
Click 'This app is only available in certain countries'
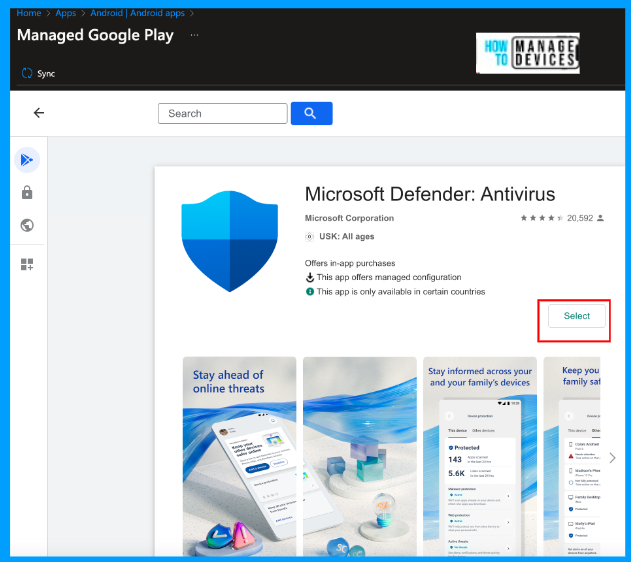tap(401, 292)
